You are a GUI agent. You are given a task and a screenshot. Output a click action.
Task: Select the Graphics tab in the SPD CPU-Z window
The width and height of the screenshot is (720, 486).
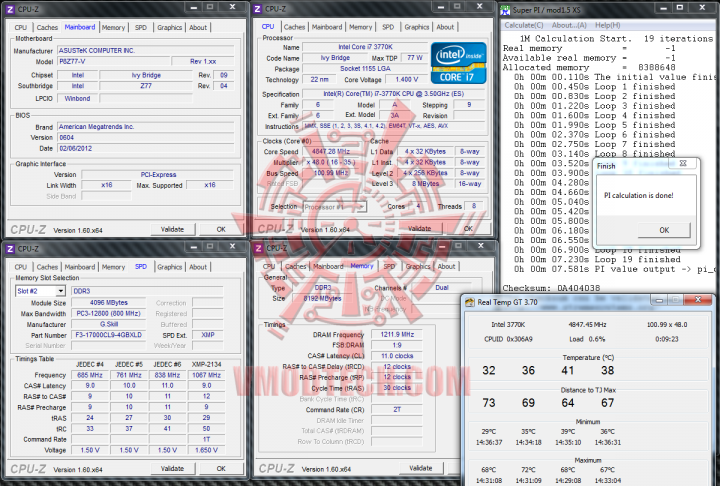coord(169,266)
